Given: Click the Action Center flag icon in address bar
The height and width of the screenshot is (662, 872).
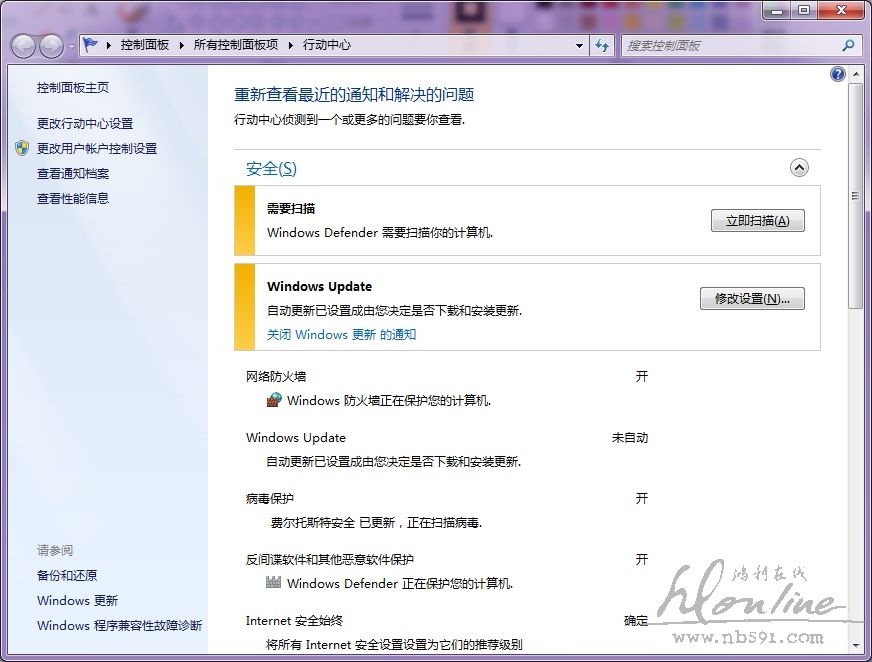Looking at the screenshot, I should point(91,45).
